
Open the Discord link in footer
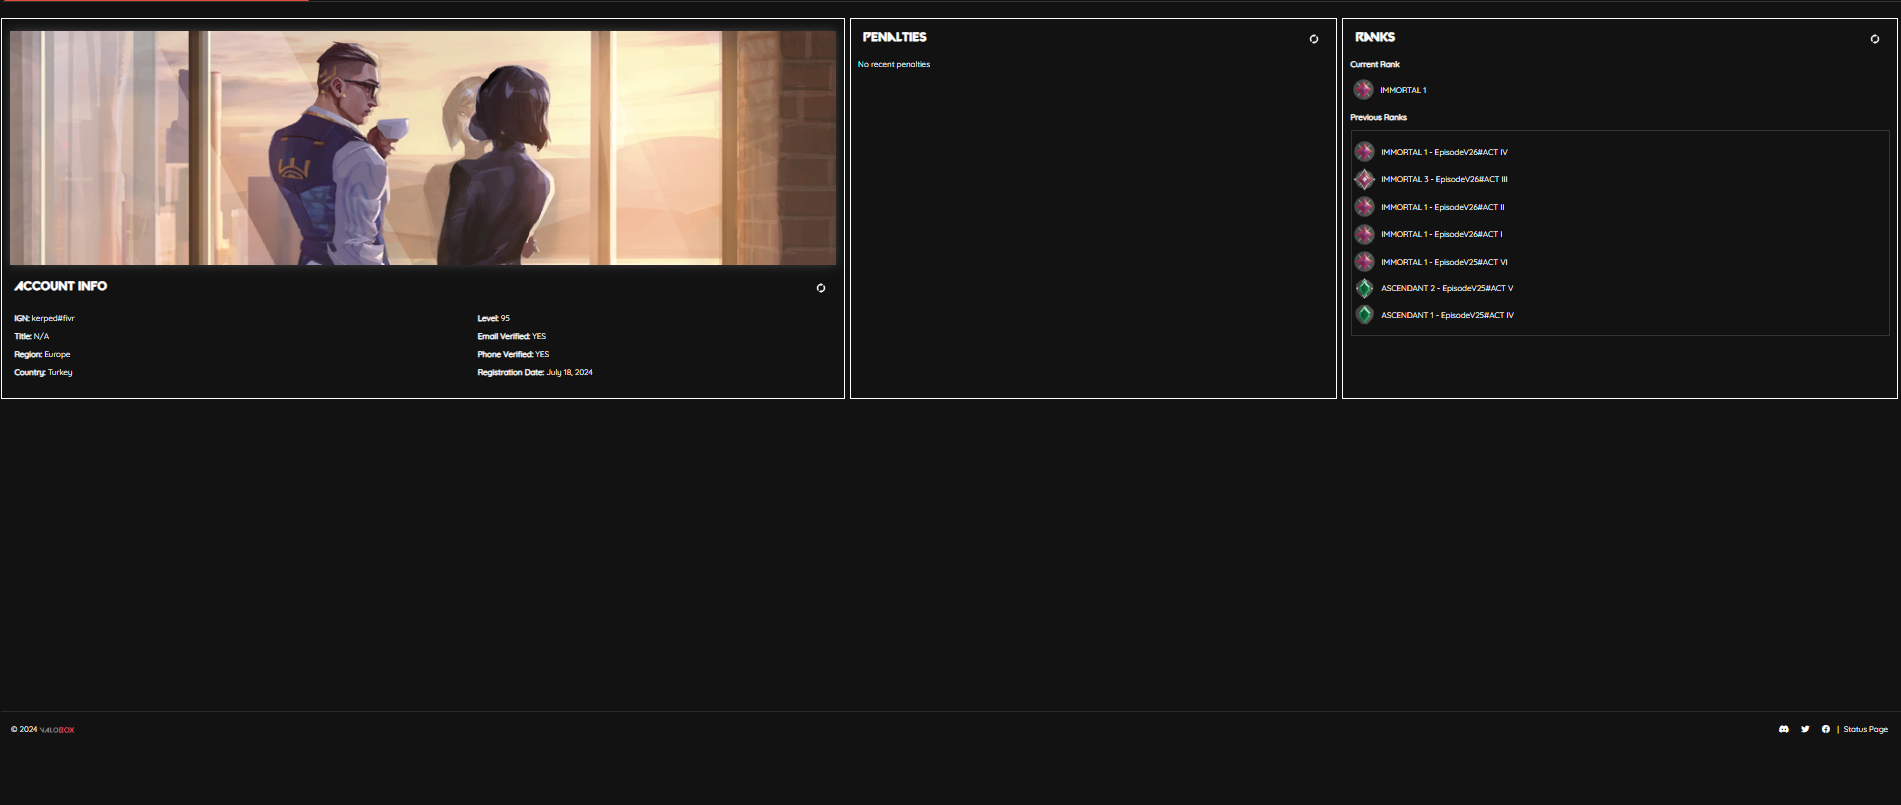pyautogui.click(x=1784, y=729)
